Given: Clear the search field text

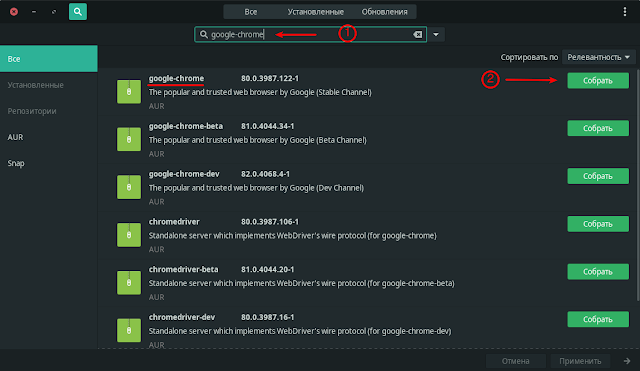Looking at the screenshot, I should (x=418, y=35).
